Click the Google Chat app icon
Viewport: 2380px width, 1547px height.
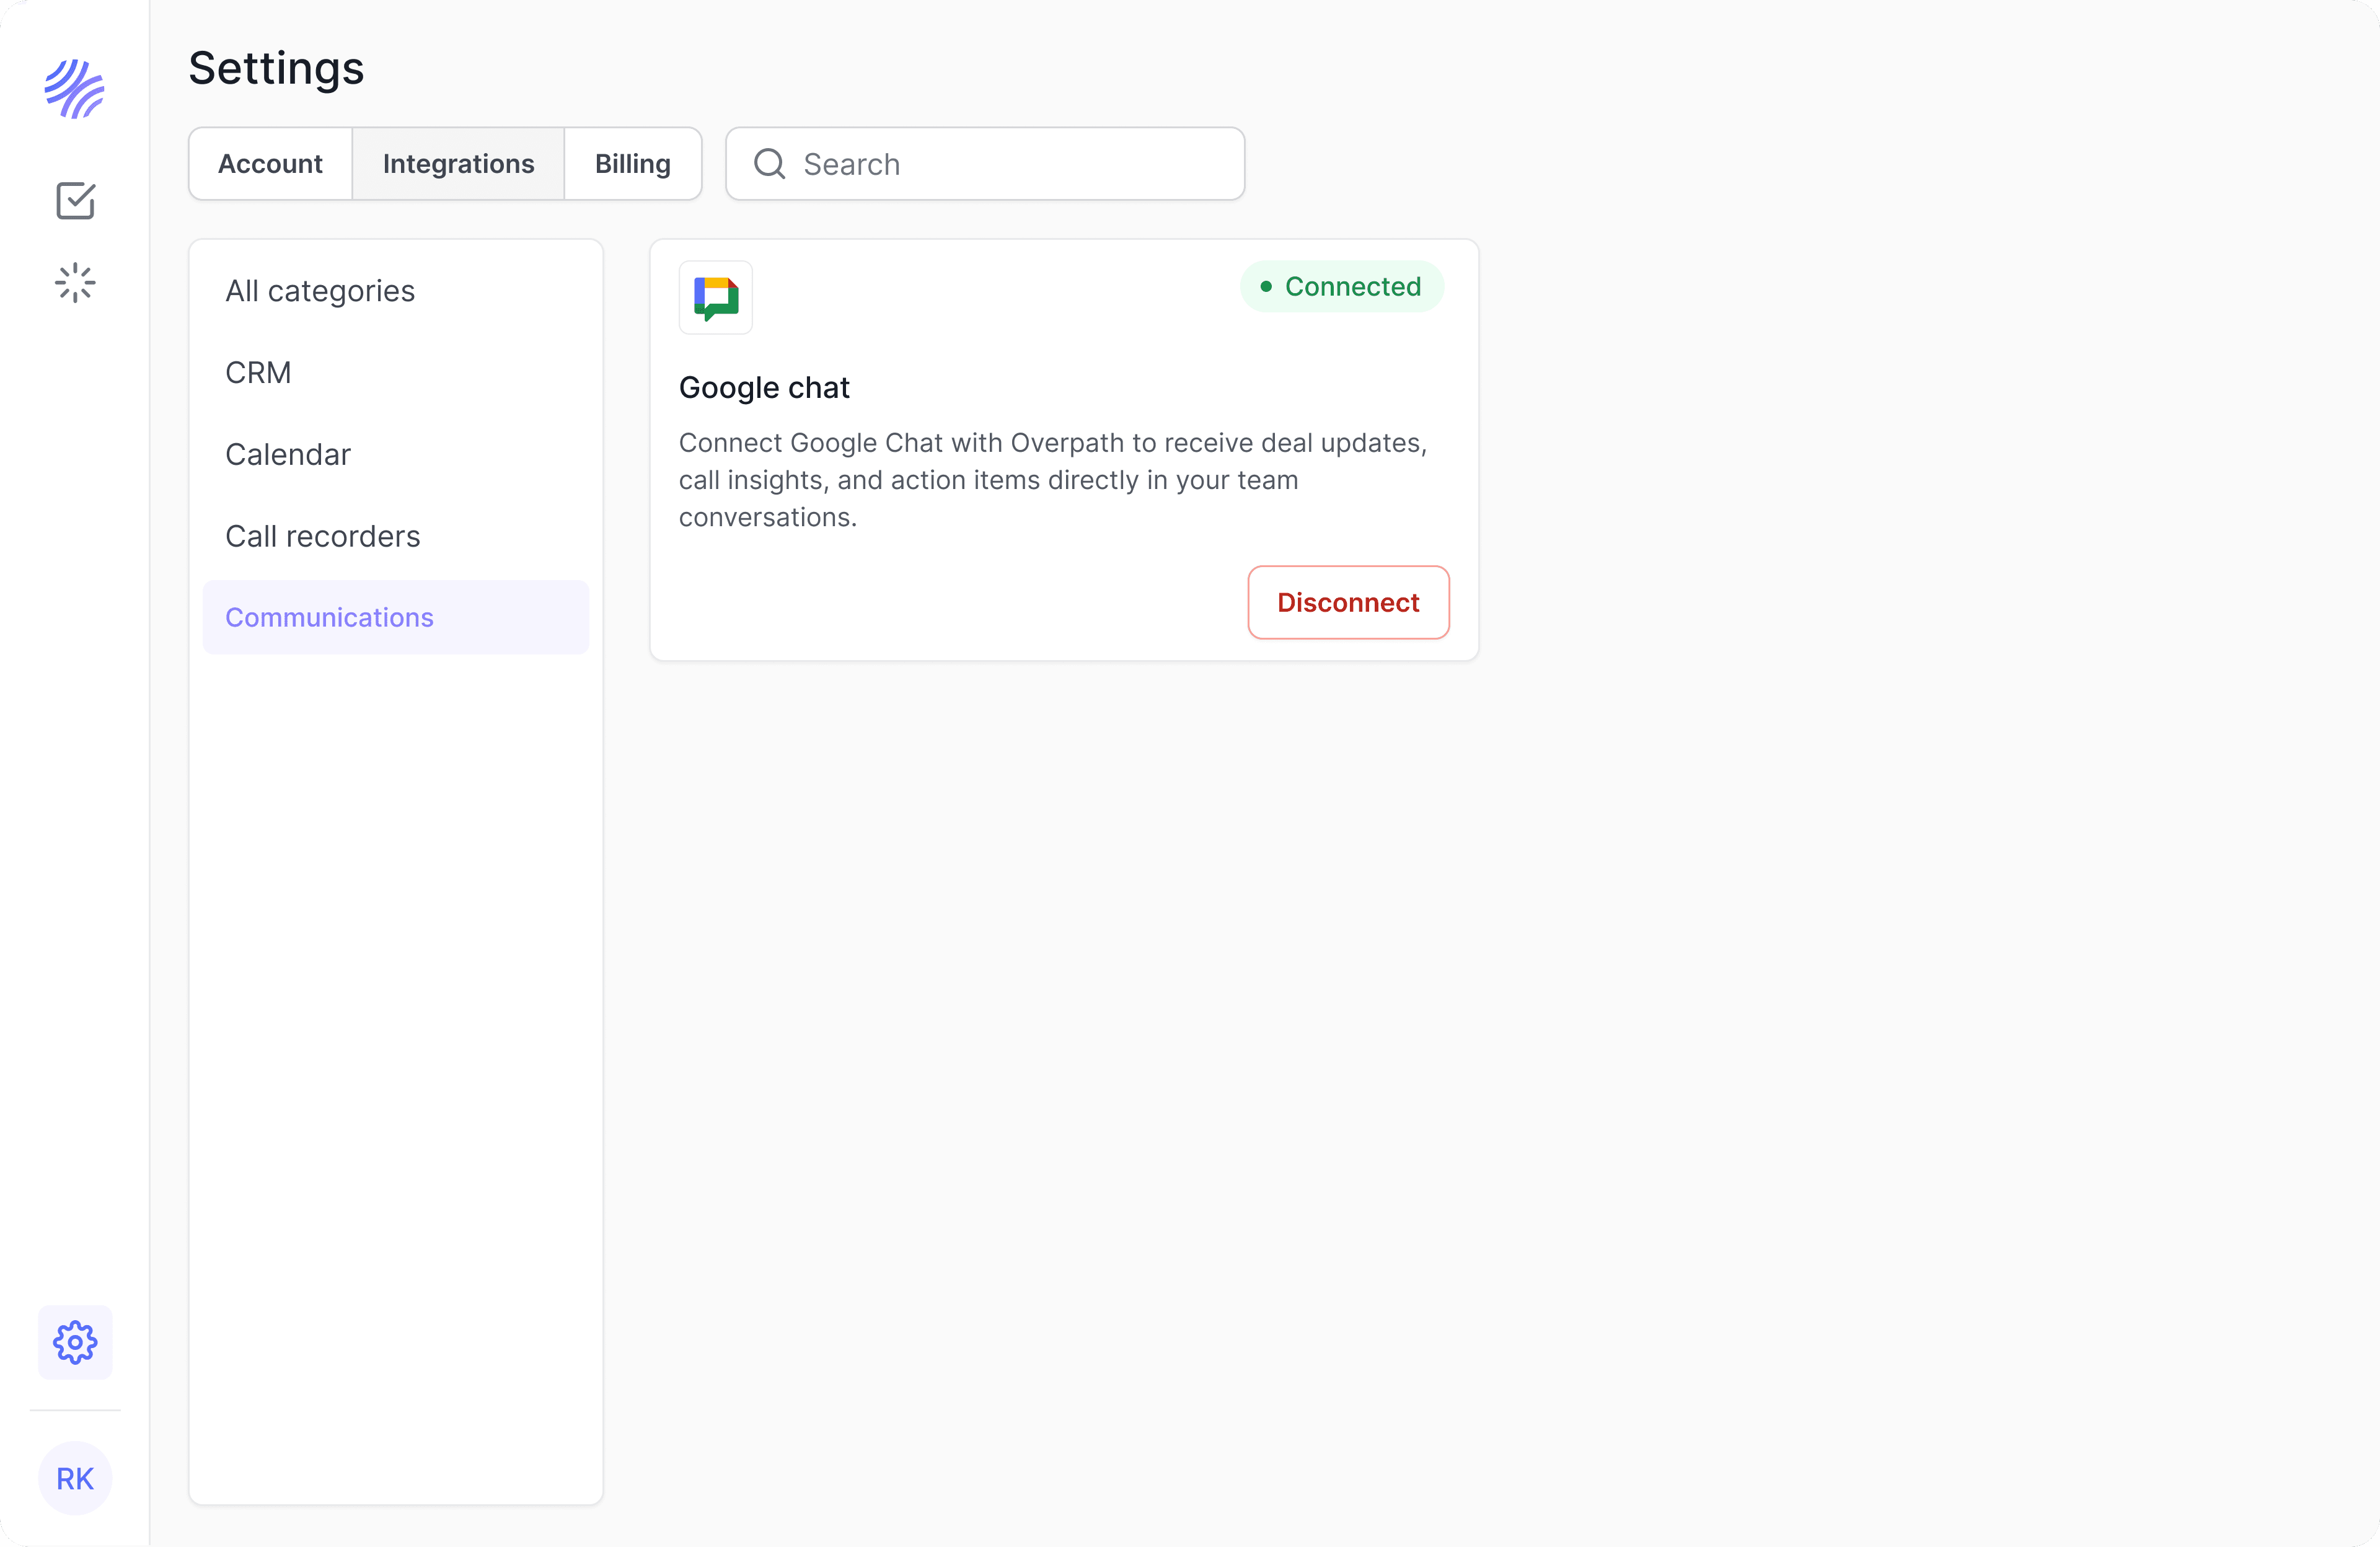point(716,298)
